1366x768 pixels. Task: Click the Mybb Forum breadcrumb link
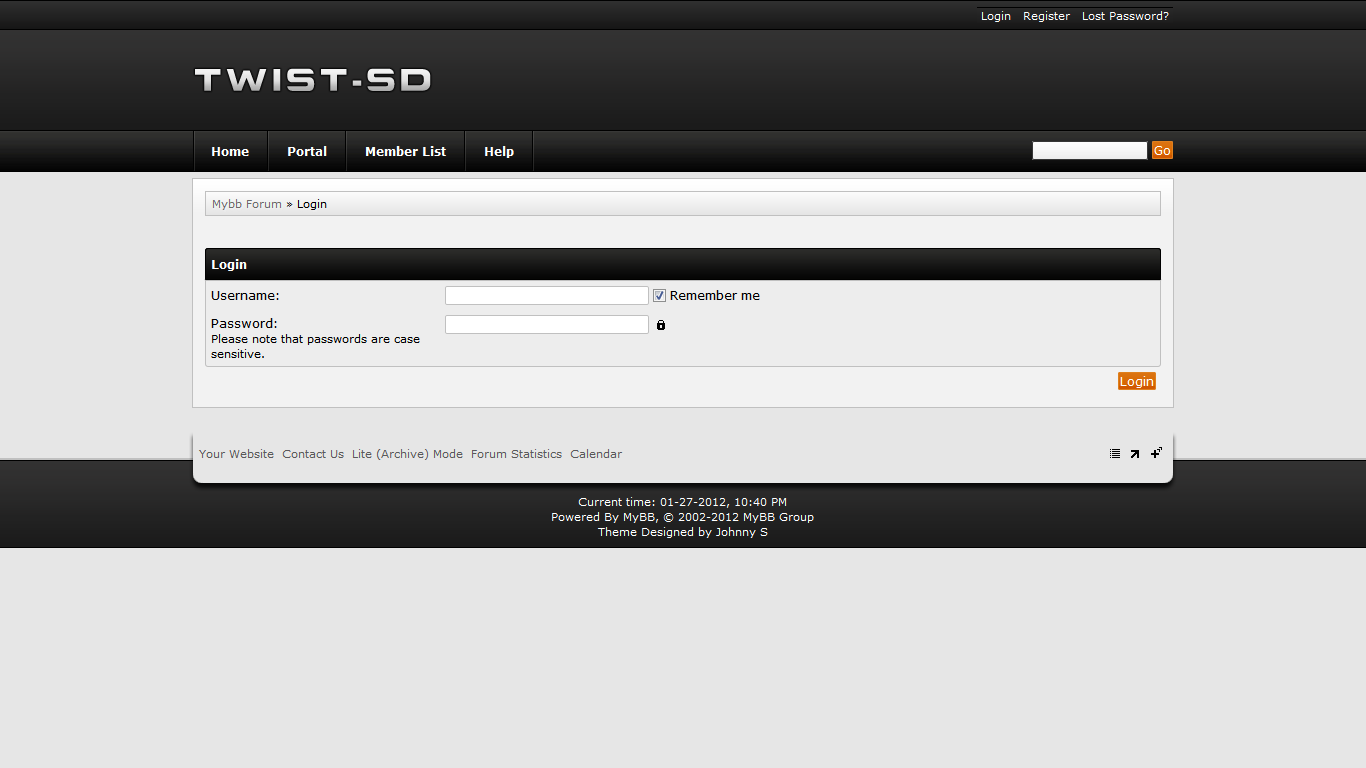click(x=247, y=204)
